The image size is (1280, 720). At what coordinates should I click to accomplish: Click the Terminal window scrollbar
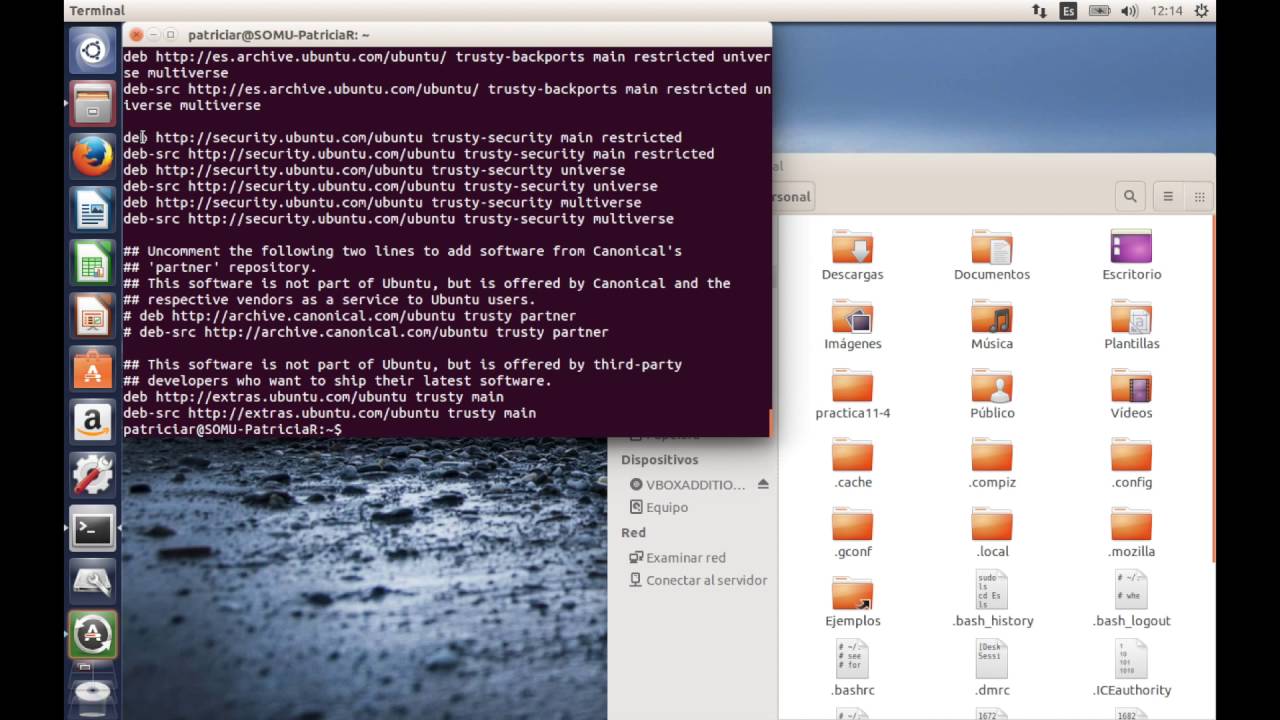(x=768, y=422)
